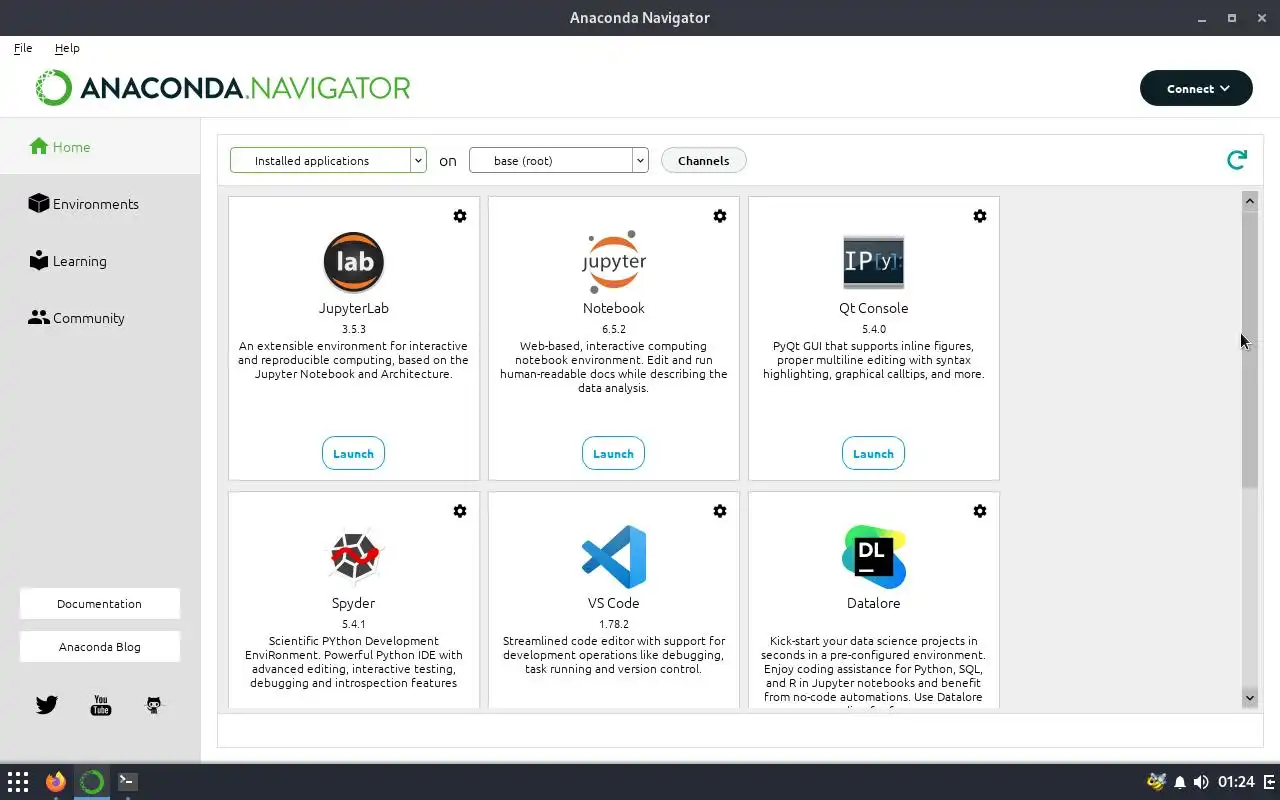Screen dimensions: 1280x800
Task: Click Notebook version 6.5.2
Action: pyautogui.click(x=614, y=329)
